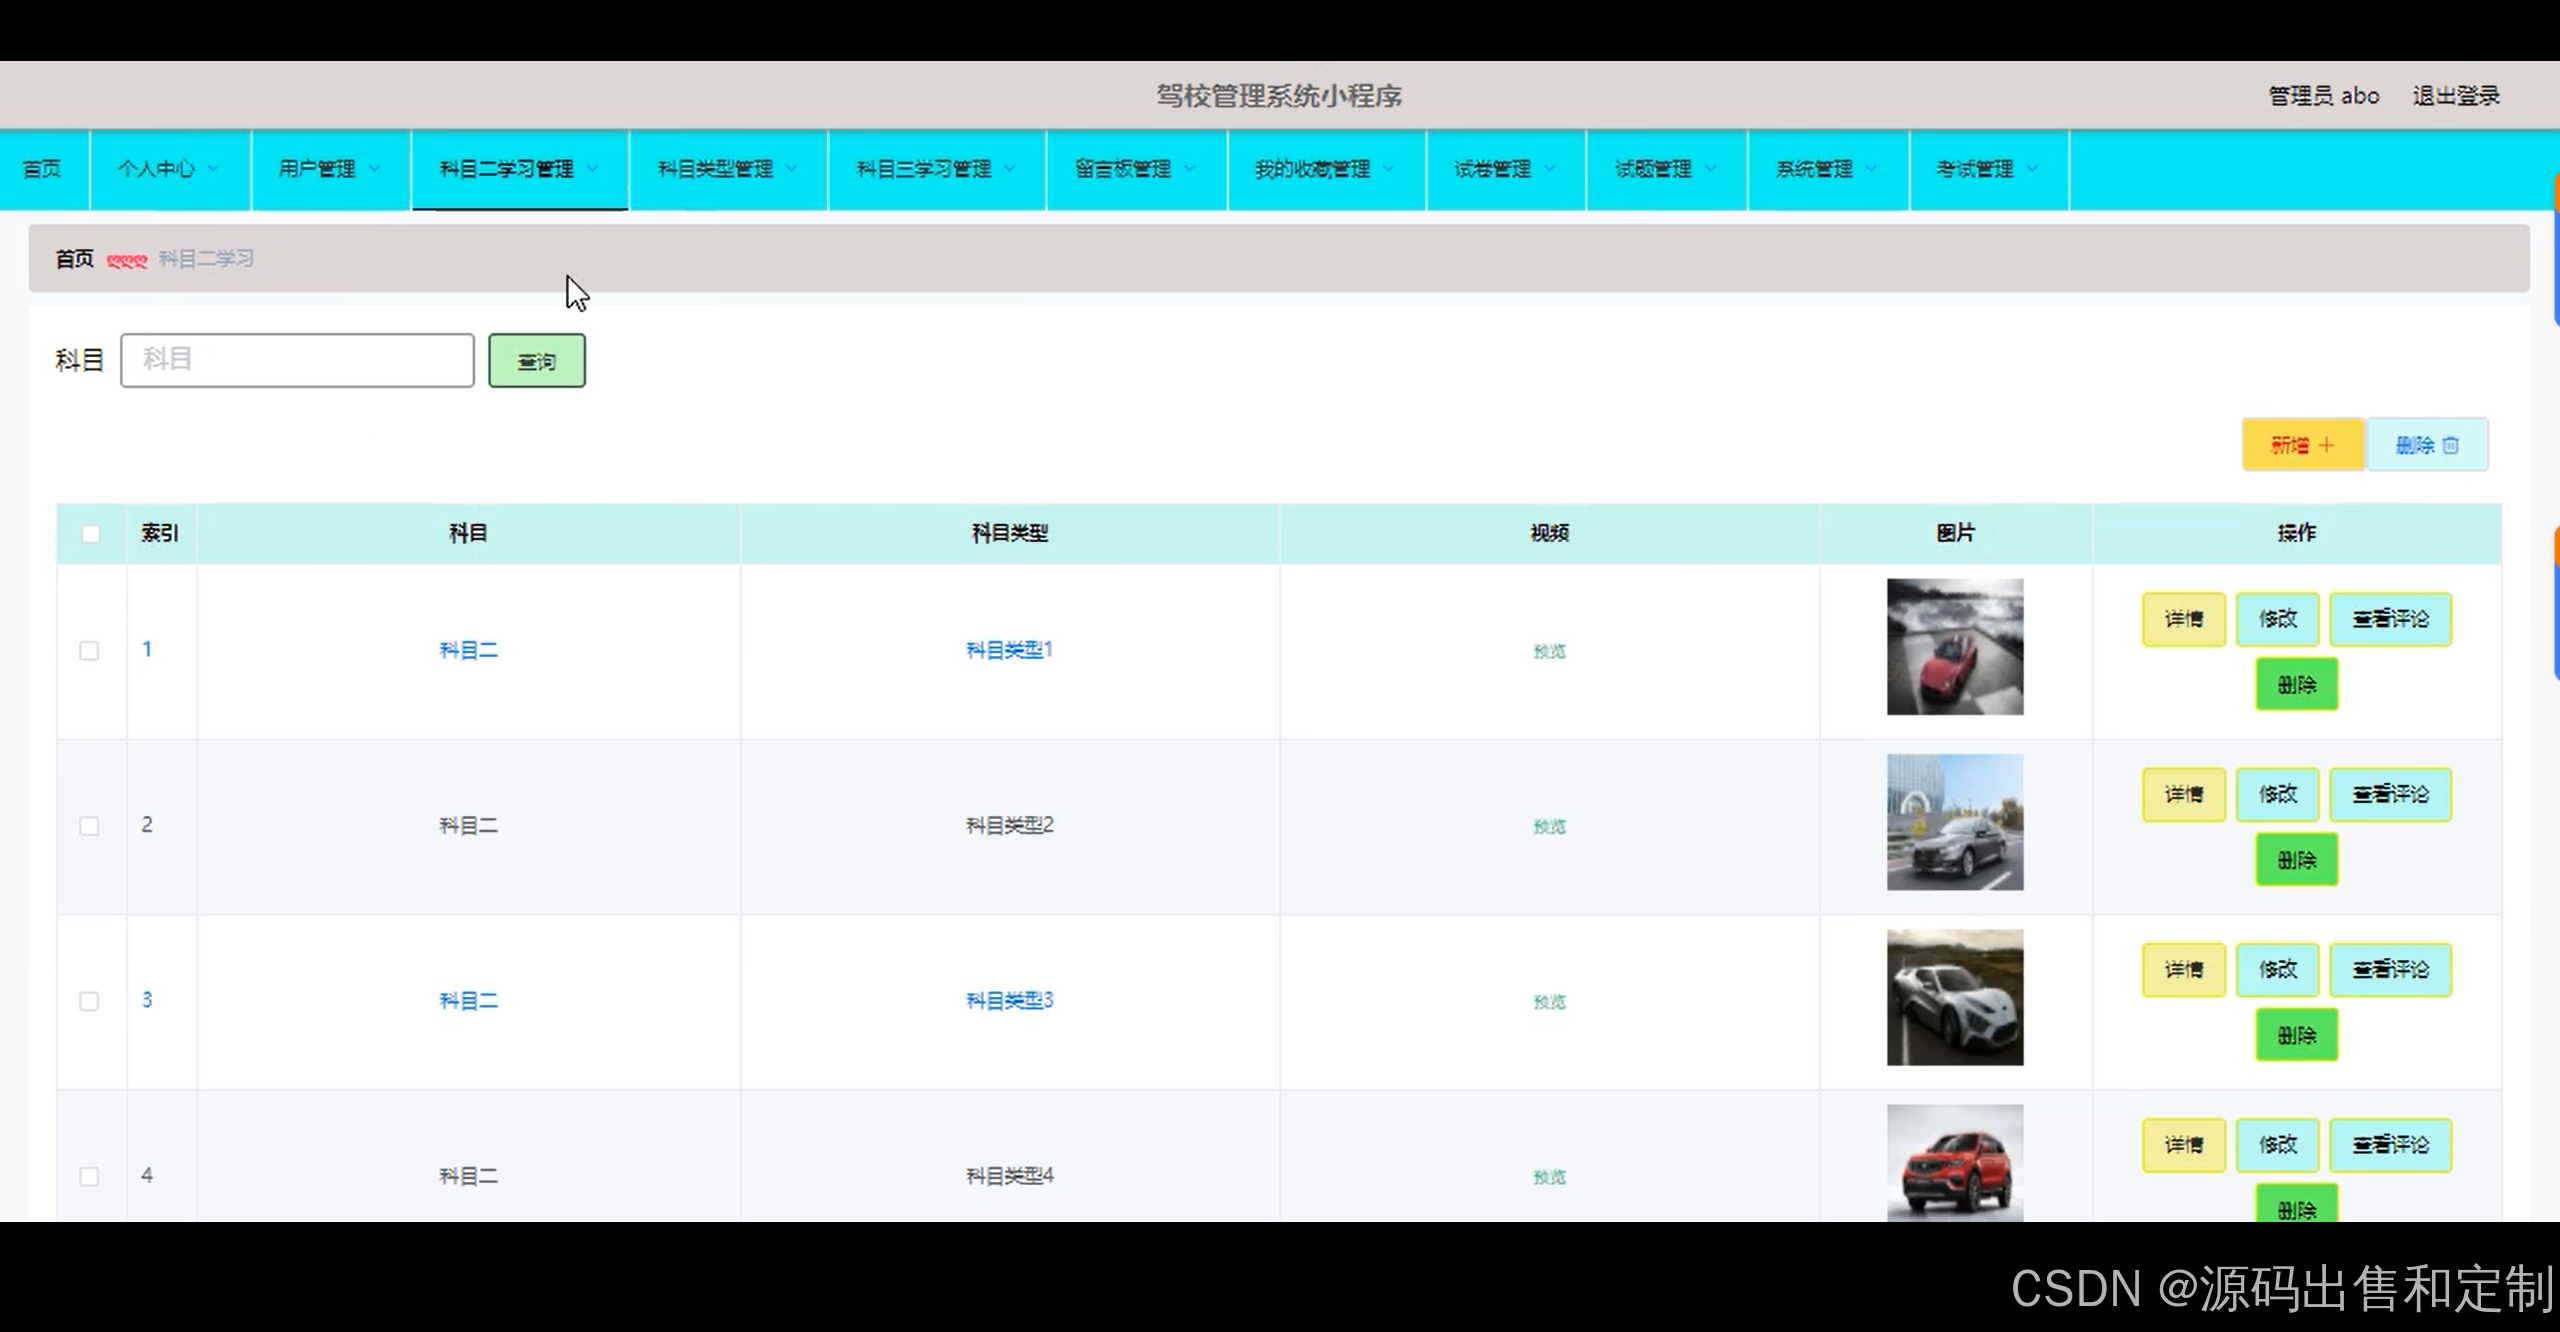The height and width of the screenshot is (1332, 2560).
Task: Open the gray sedan thumbnail in row 2
Action: 1954,822
